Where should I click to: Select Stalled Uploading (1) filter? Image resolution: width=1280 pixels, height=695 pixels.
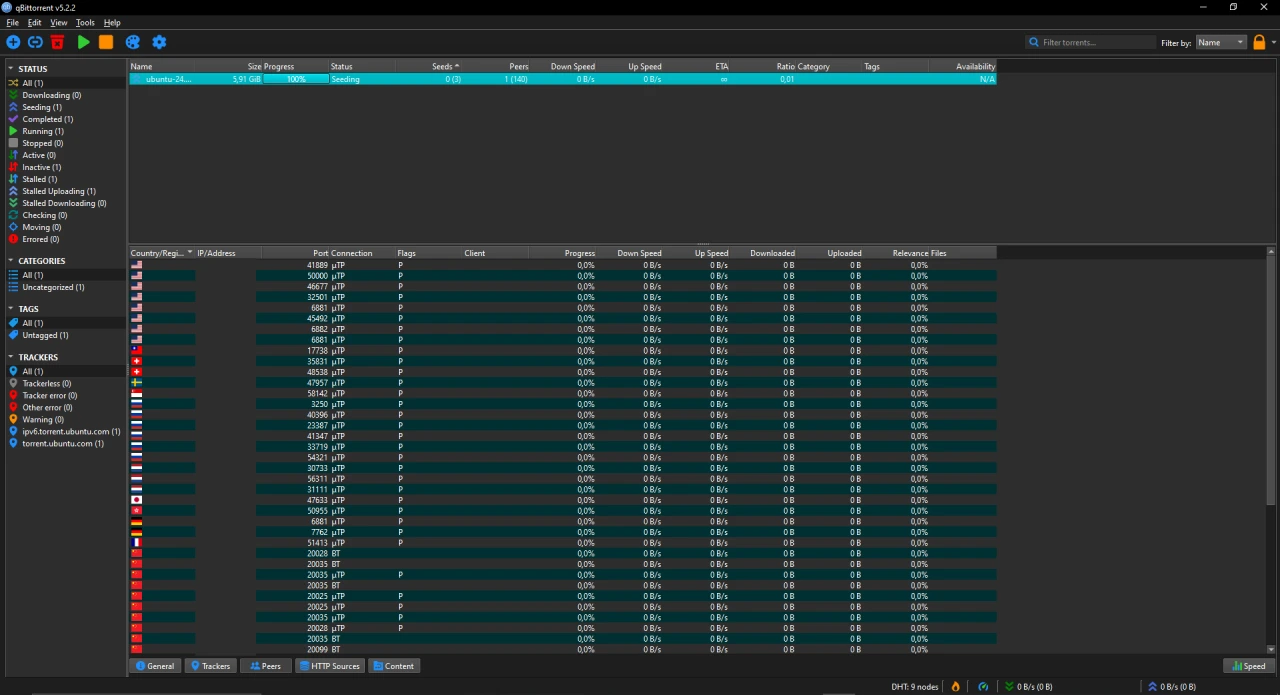[x=59, y=191]
